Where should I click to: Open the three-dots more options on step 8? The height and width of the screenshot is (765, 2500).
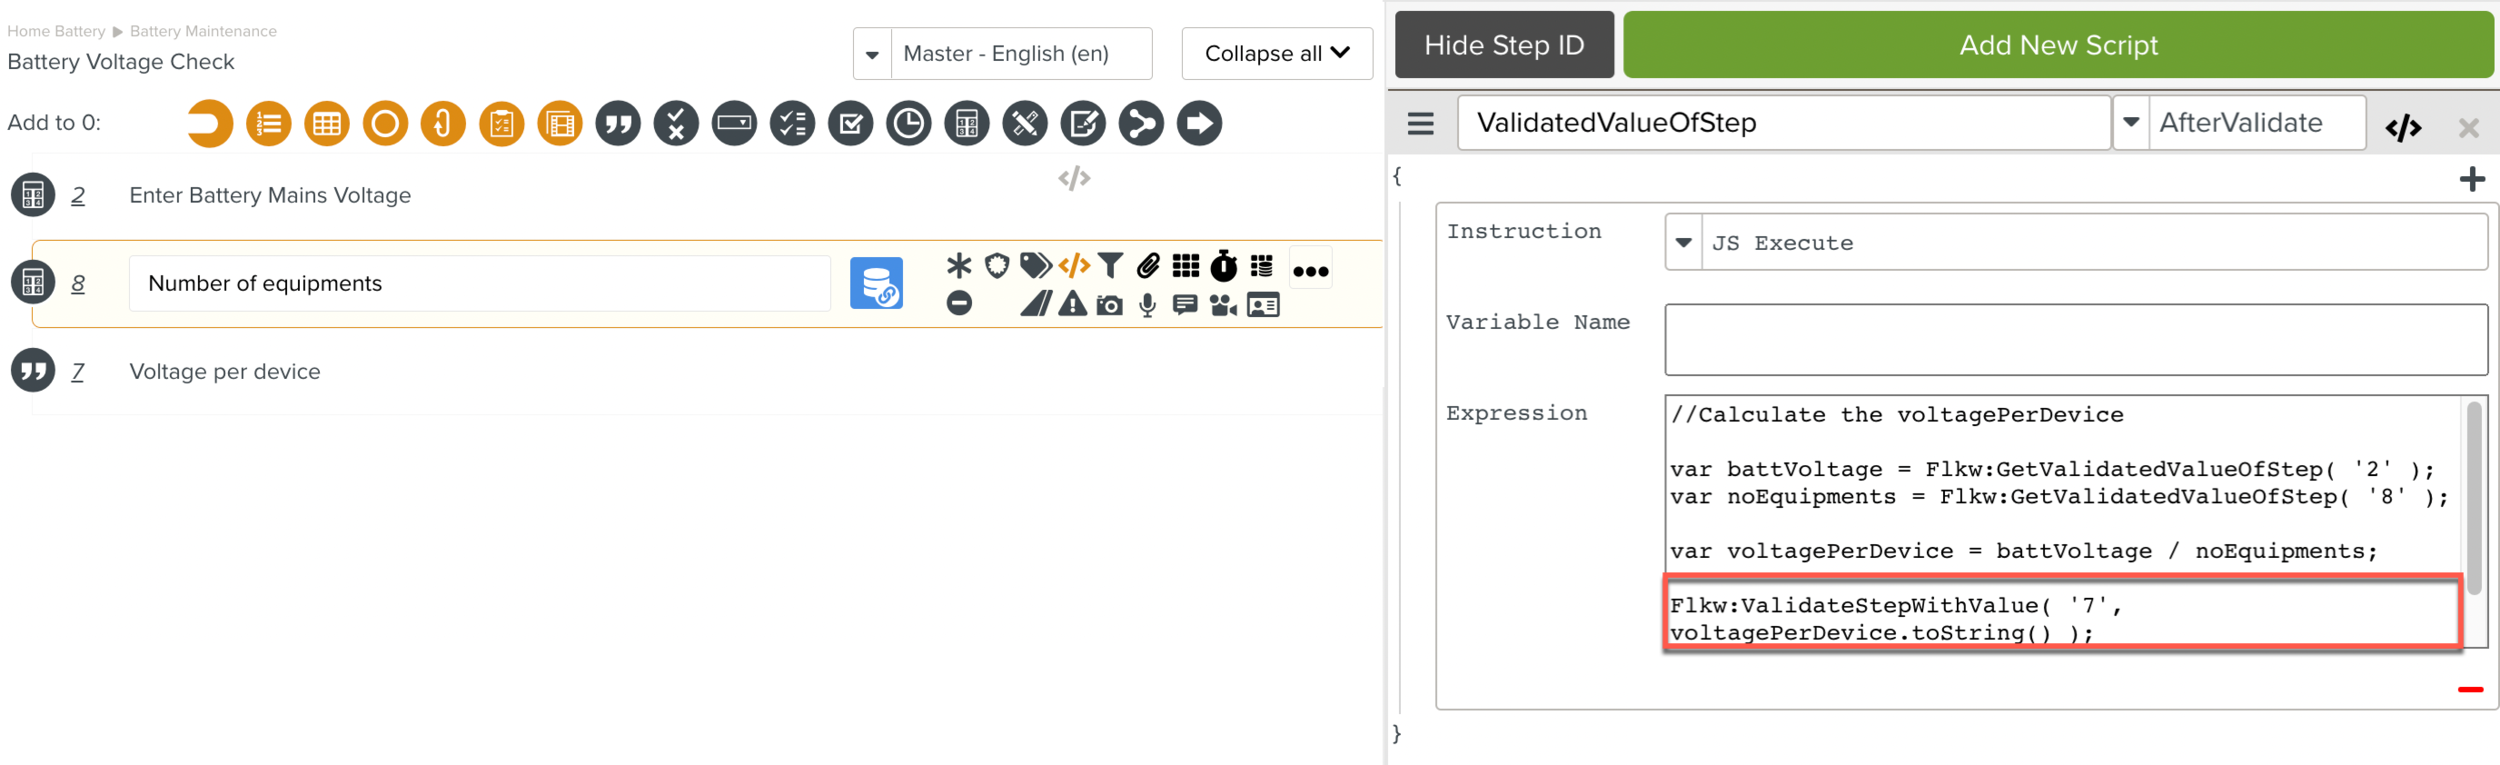pos(1310,271)
